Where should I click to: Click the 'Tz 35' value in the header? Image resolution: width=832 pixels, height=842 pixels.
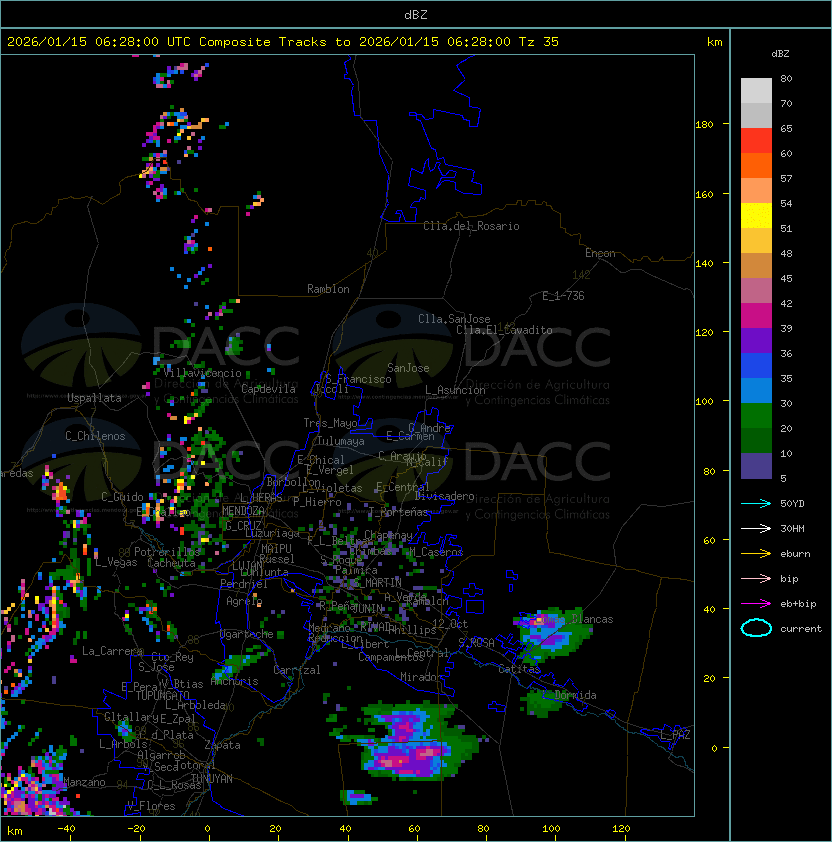(x=539, y=42)
